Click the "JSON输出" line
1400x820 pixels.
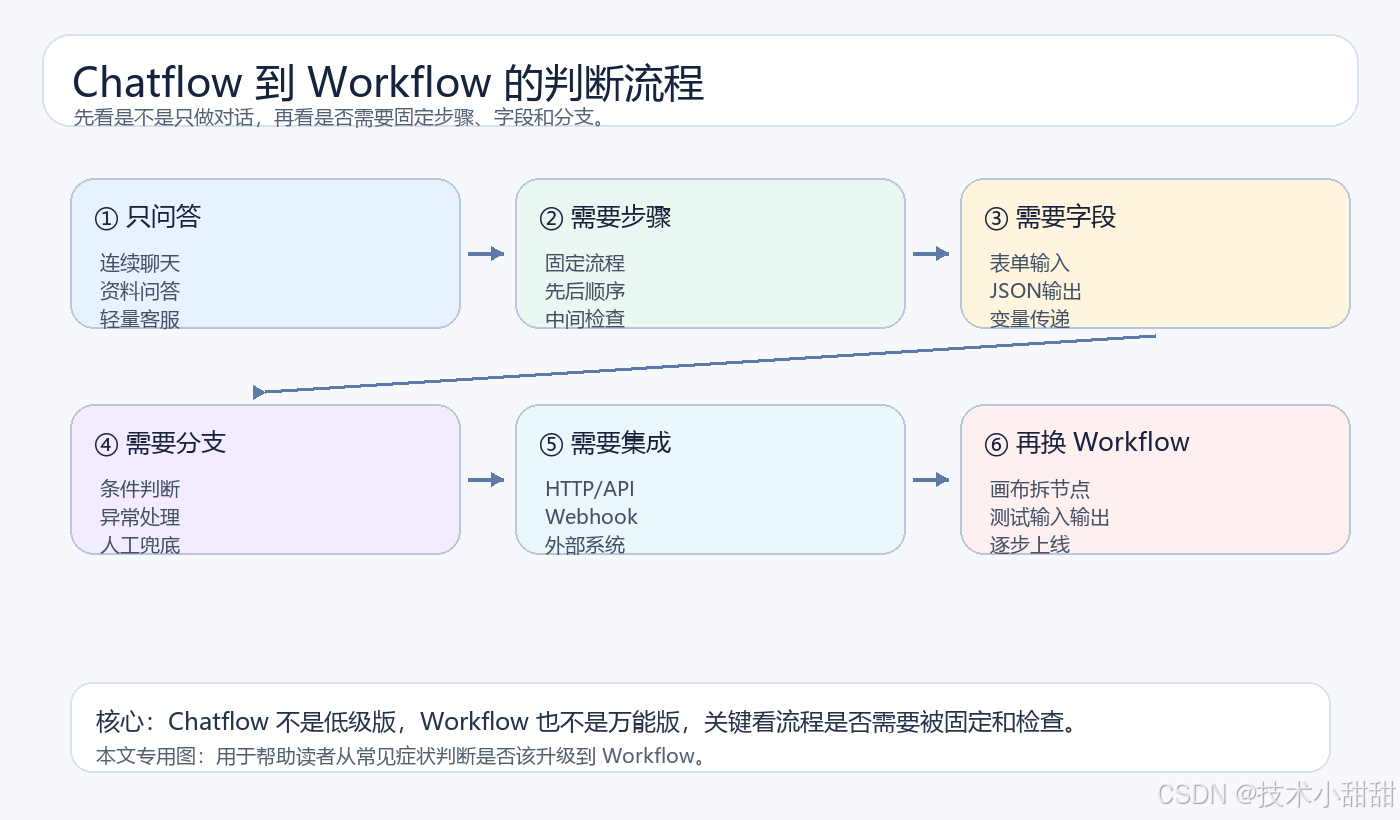[x=1036, y=291]
